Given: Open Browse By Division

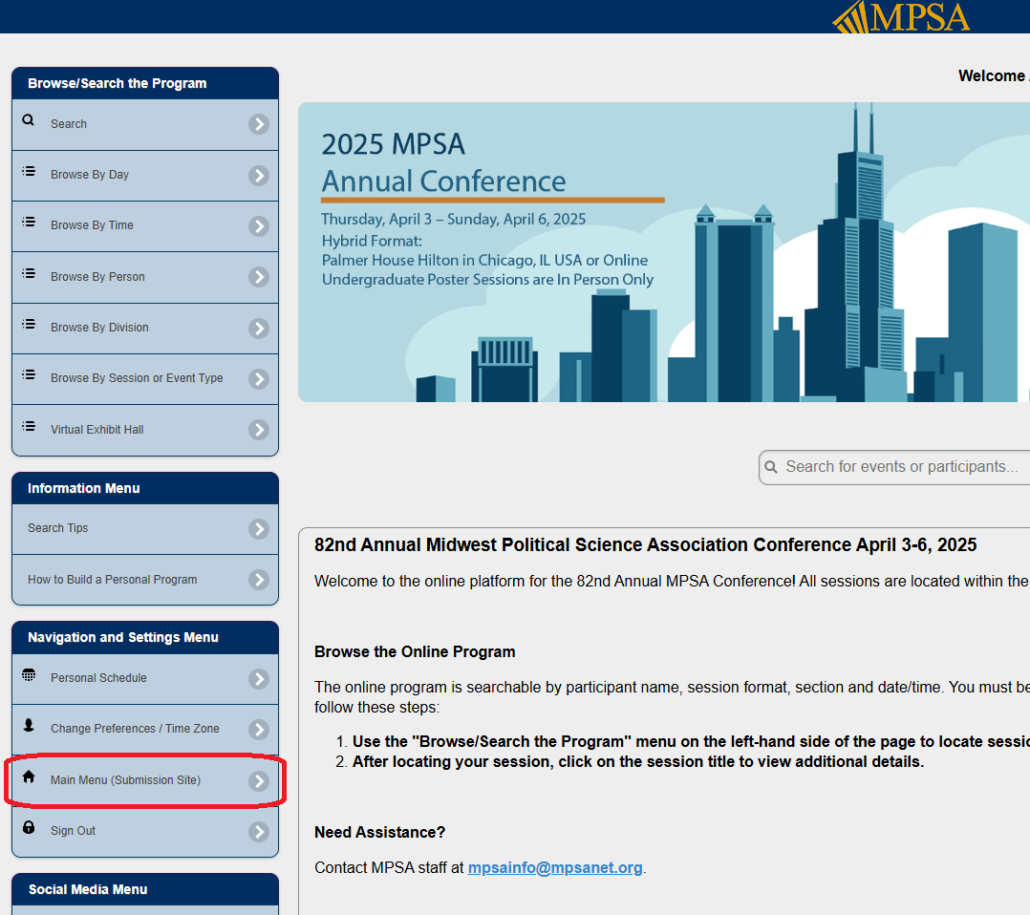Looking at the screenshot, I should [145, 328].
